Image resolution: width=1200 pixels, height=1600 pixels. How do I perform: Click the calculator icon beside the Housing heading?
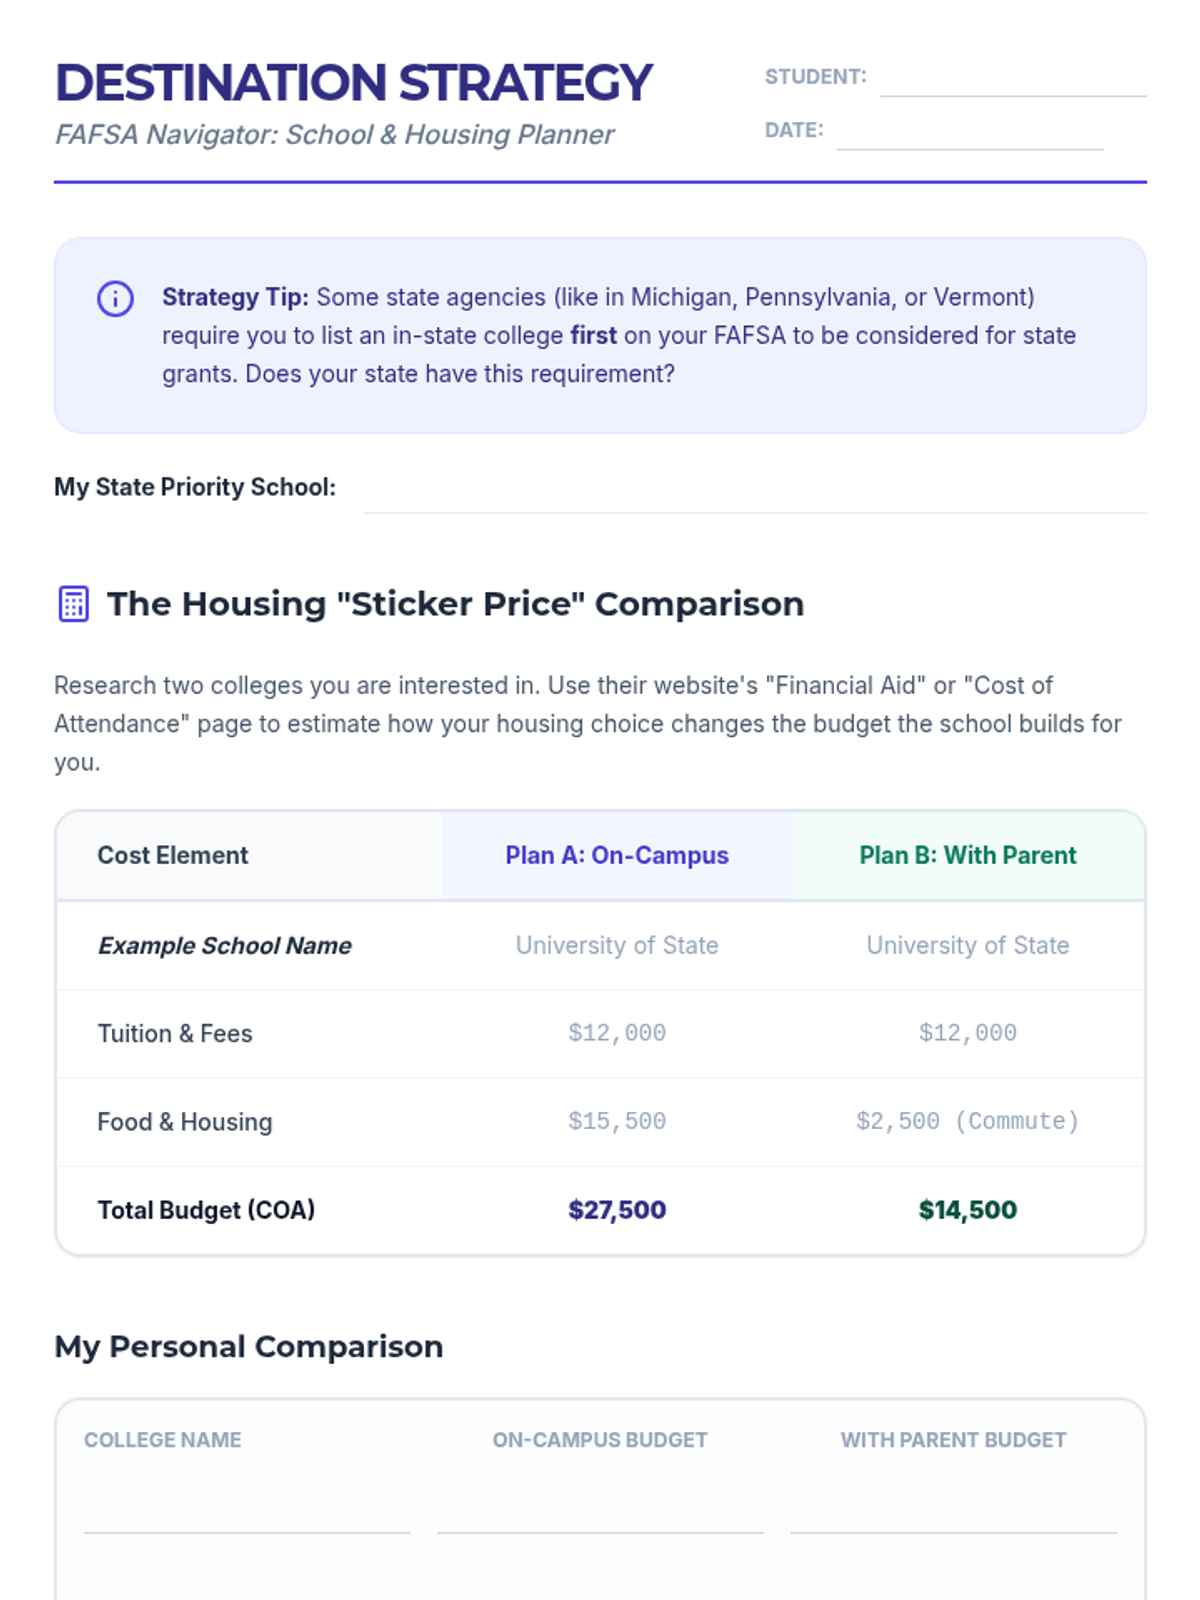point(73,604)
